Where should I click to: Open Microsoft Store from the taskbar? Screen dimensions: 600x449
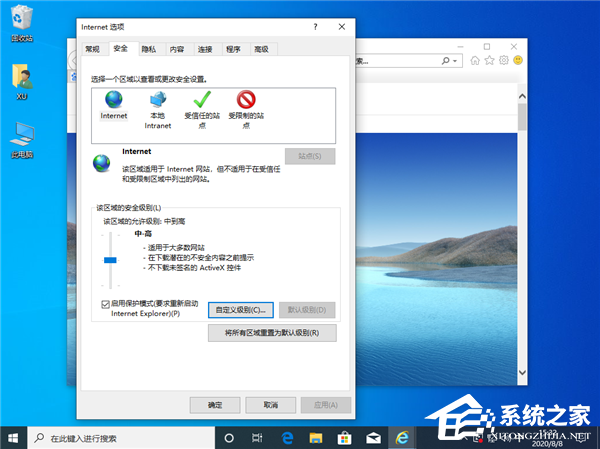(344, 438)
